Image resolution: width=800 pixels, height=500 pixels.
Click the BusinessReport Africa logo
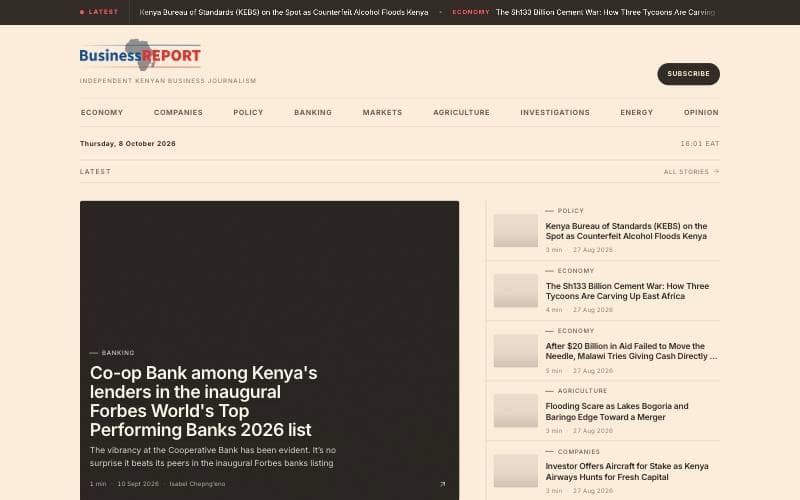(x=140, y=55)
